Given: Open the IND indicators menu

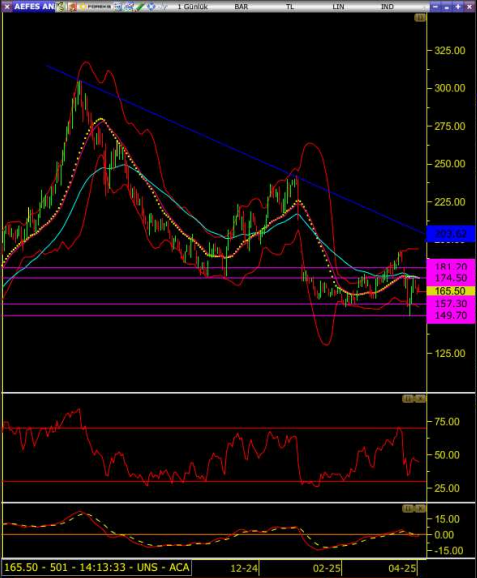Looking at the screenshot, I should click(x=387, y=7).
